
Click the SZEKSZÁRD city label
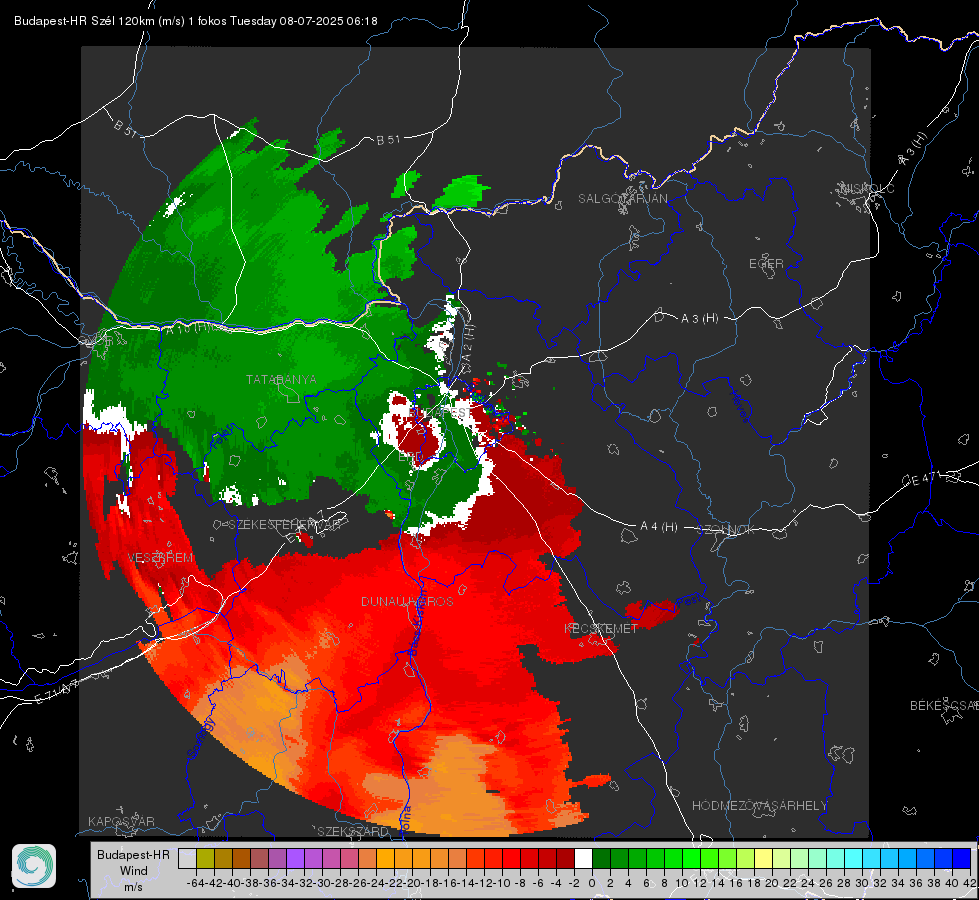pos(353,831)
